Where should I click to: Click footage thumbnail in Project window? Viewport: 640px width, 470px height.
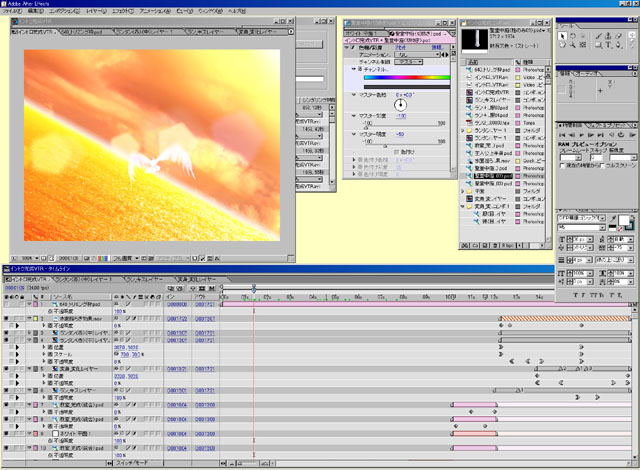coord(475,40)
